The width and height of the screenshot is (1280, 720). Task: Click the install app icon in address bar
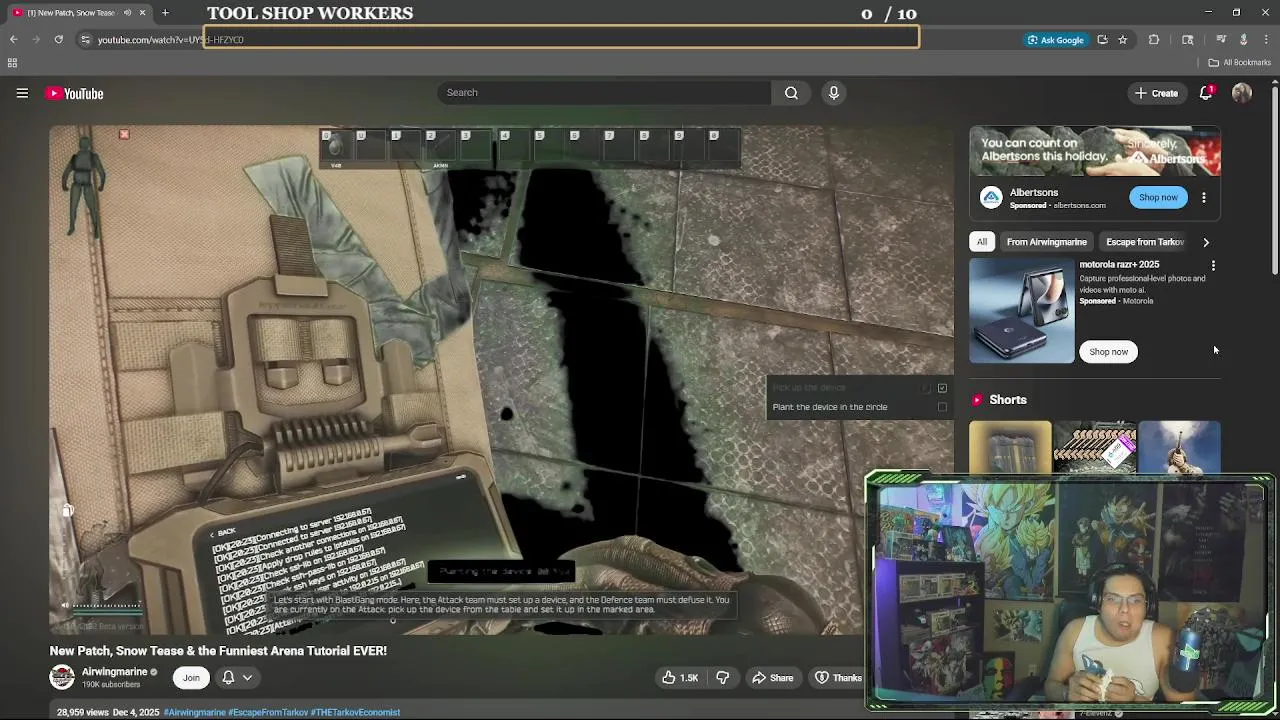(1102, 40)
